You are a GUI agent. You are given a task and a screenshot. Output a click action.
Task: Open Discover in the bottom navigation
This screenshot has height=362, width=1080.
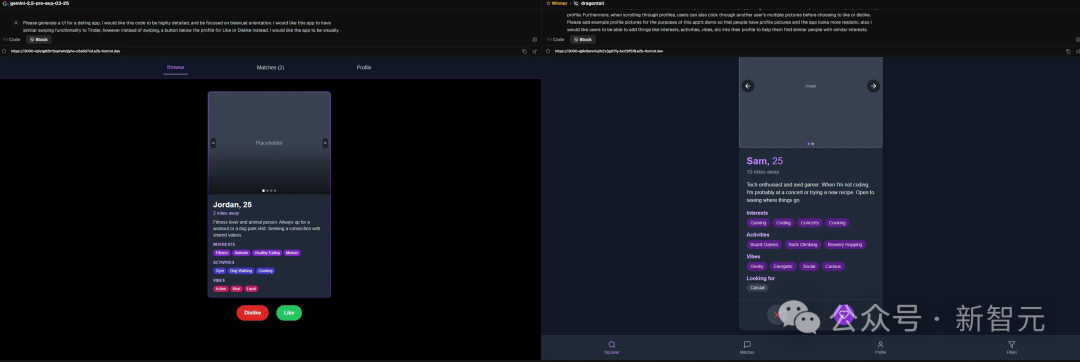coord(612,348)
